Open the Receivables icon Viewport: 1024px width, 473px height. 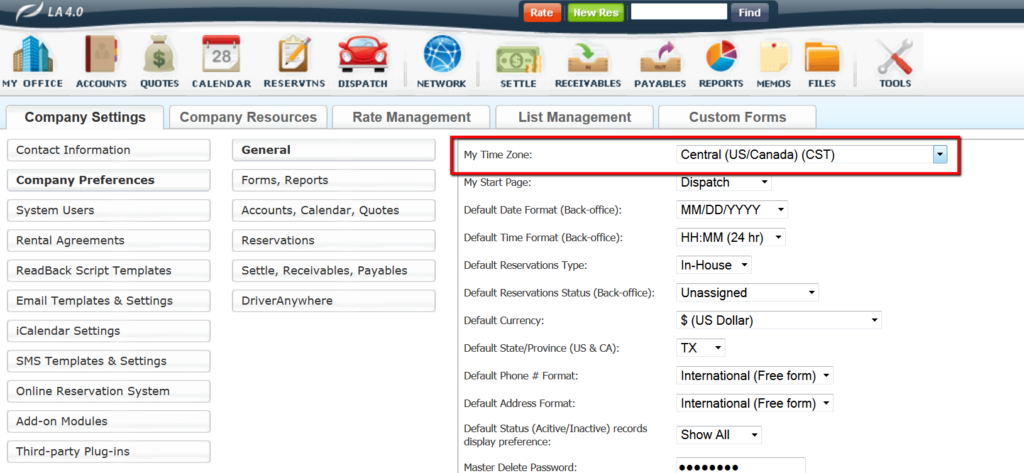click(587, 56)
